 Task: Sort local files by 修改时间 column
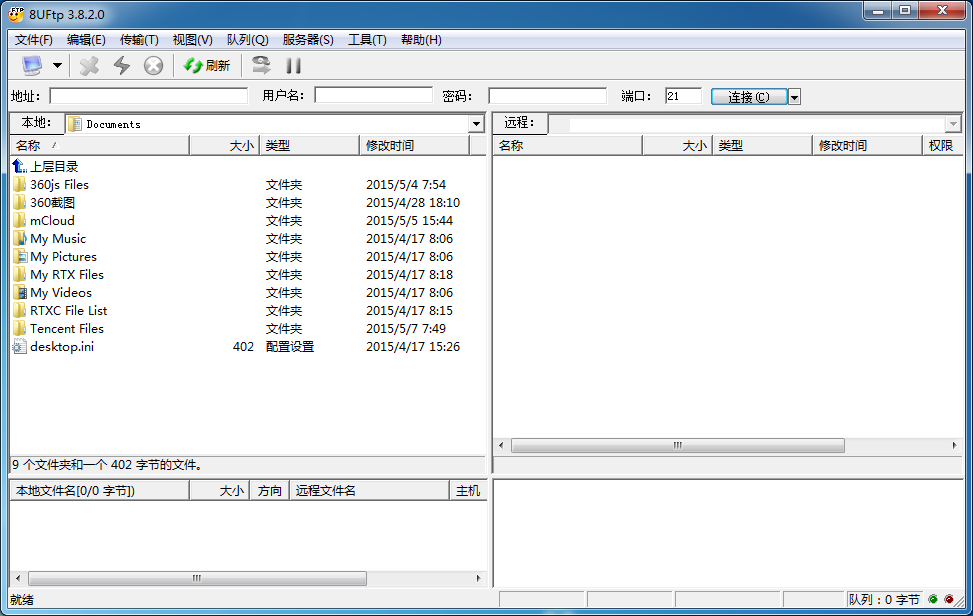point(412,146)
